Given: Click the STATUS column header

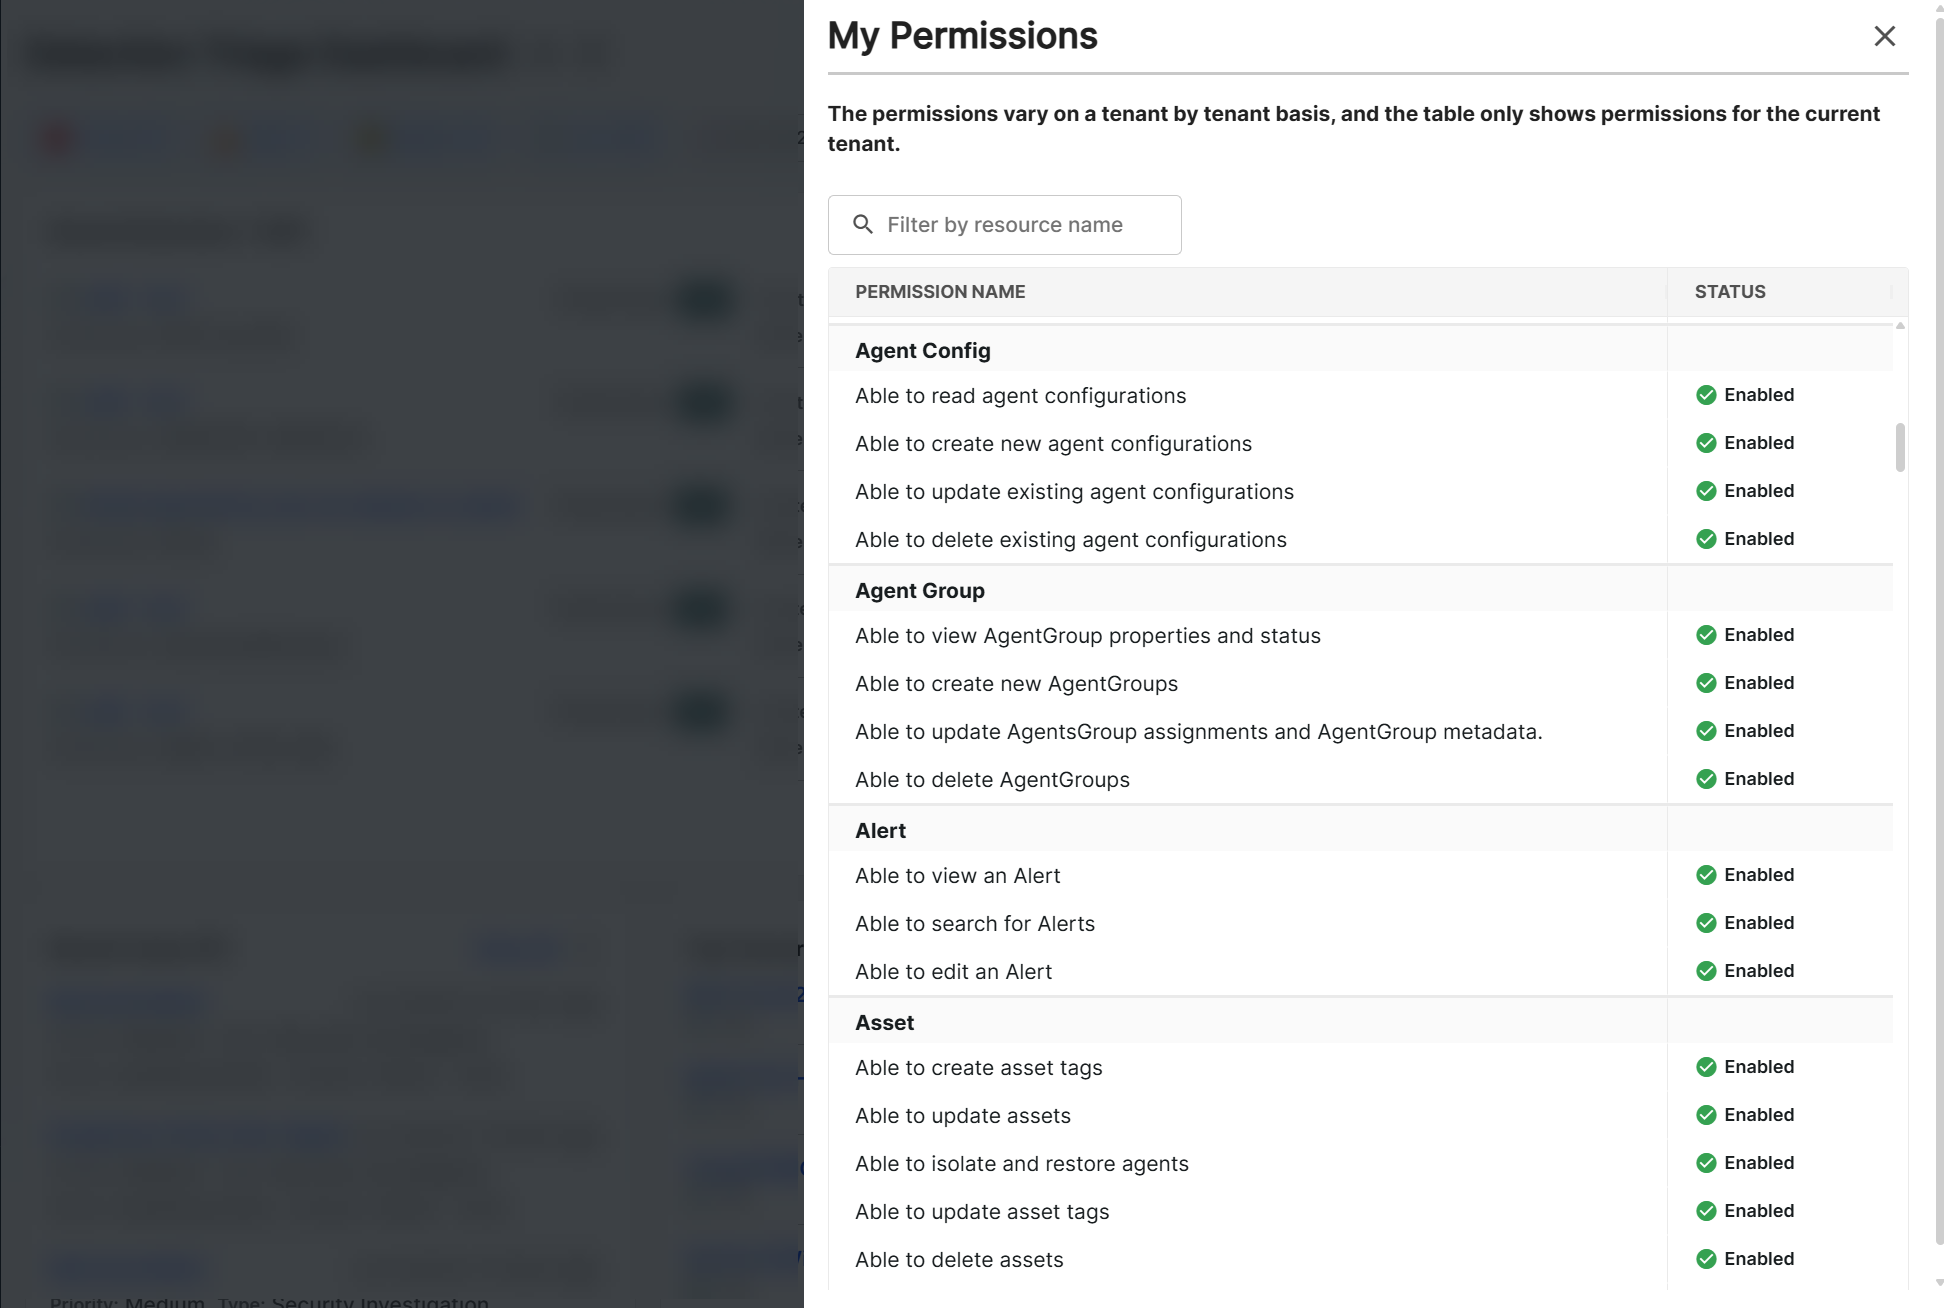Looking at the screenshot, I should tap(1730, 292).
